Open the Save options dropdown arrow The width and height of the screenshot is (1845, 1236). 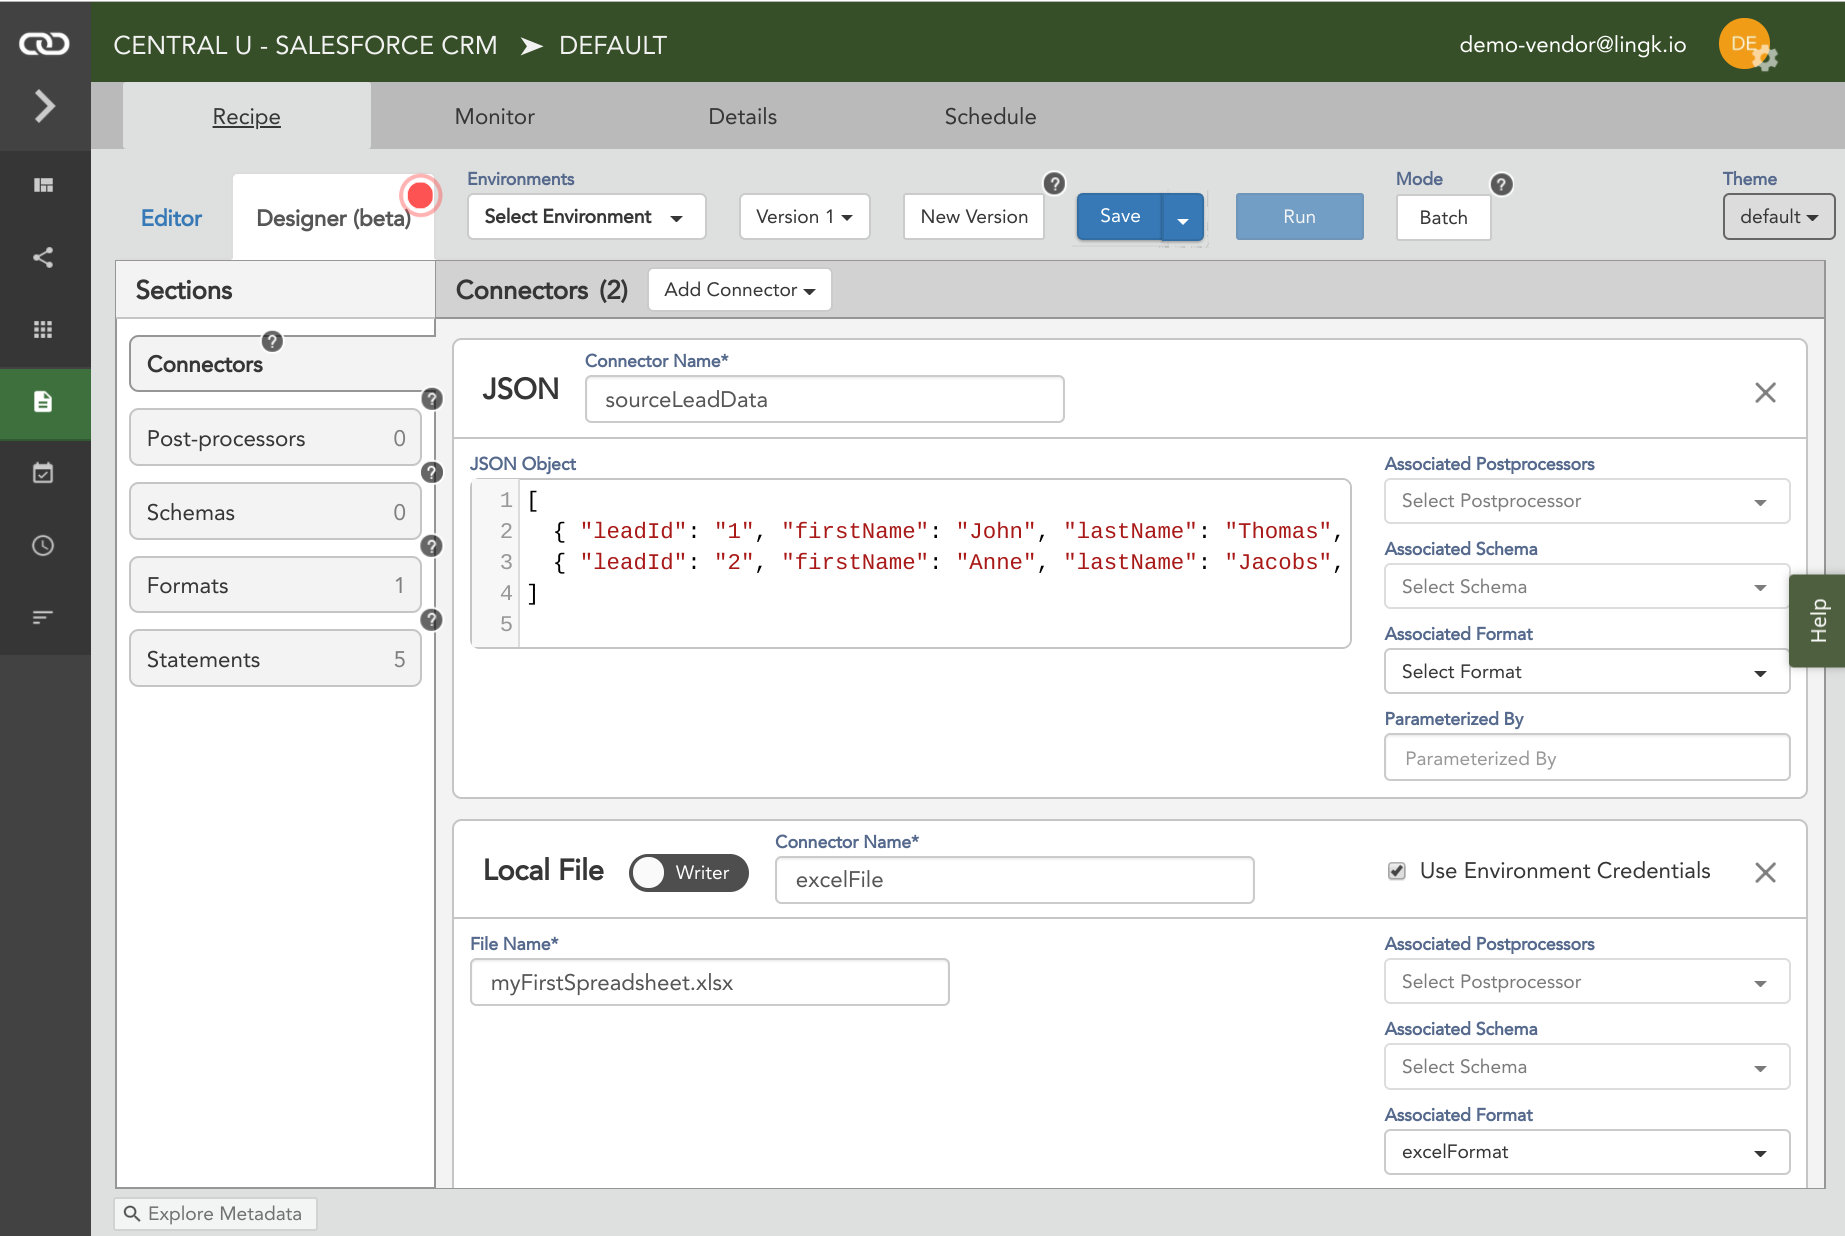[1183, 217]
